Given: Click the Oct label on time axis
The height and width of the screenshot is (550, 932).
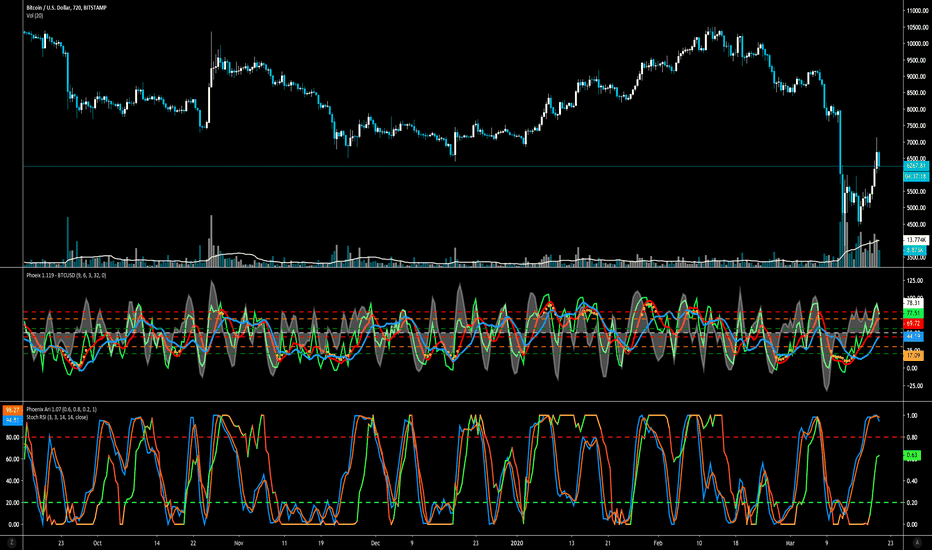Looking at the screenshot, I should [97, 543].
